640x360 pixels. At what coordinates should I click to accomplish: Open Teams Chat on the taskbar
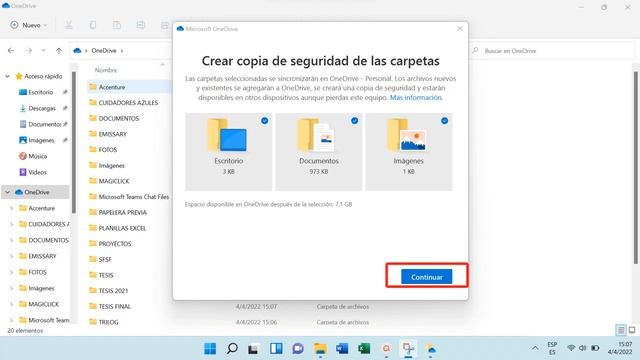298,349
